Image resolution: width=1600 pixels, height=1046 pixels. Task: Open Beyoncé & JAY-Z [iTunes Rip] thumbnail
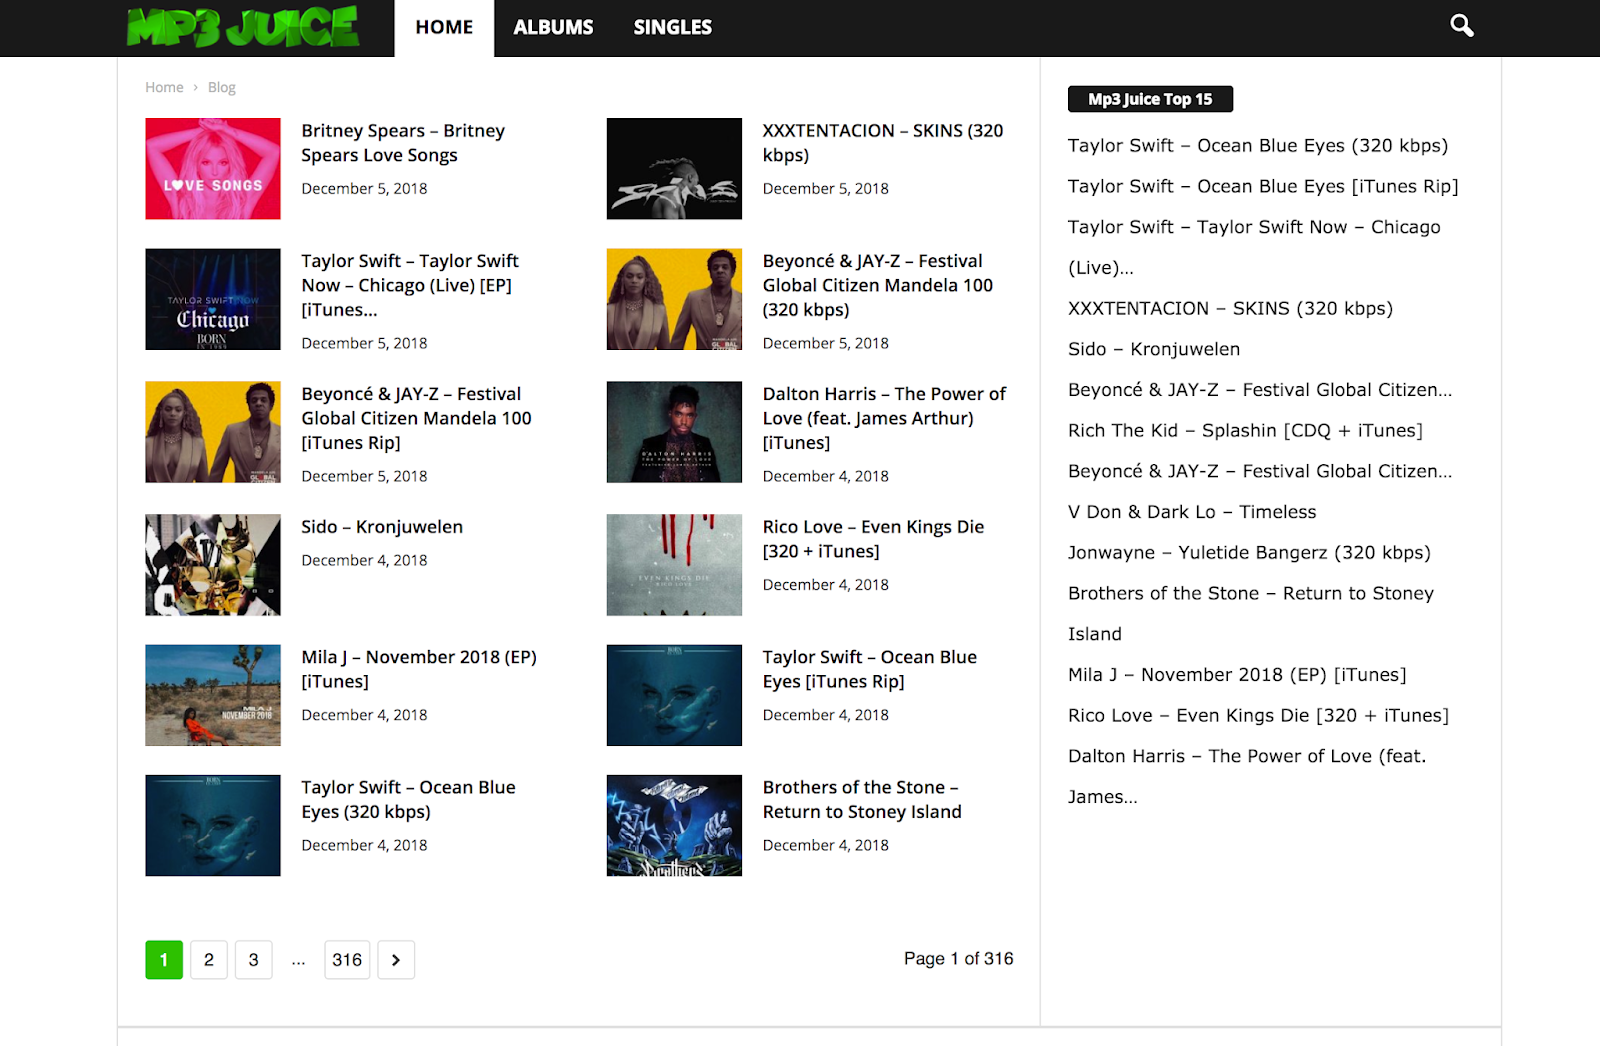coord(213,432)
